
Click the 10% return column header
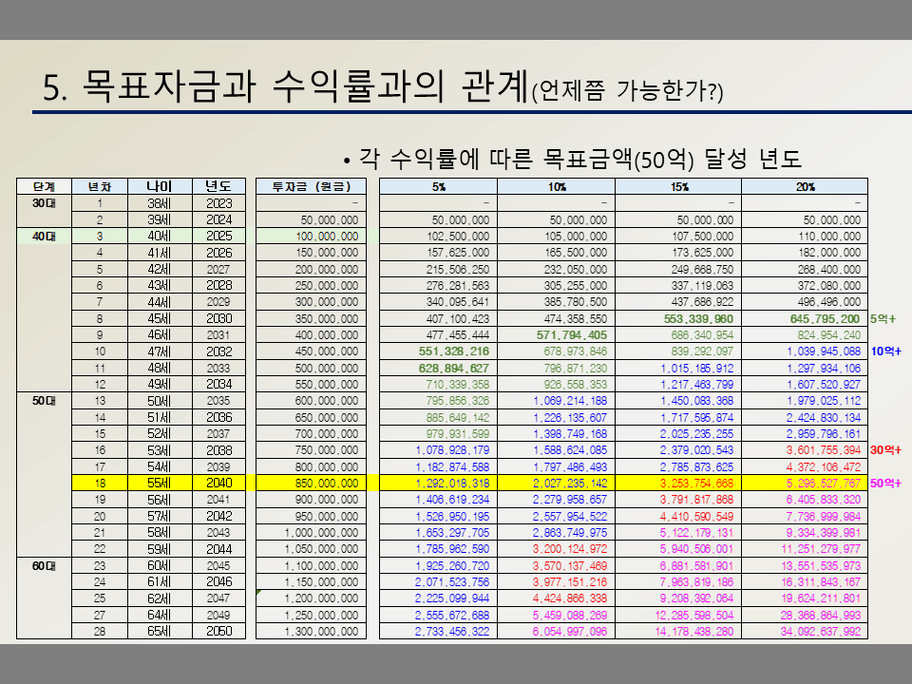(x=556, y=187)
